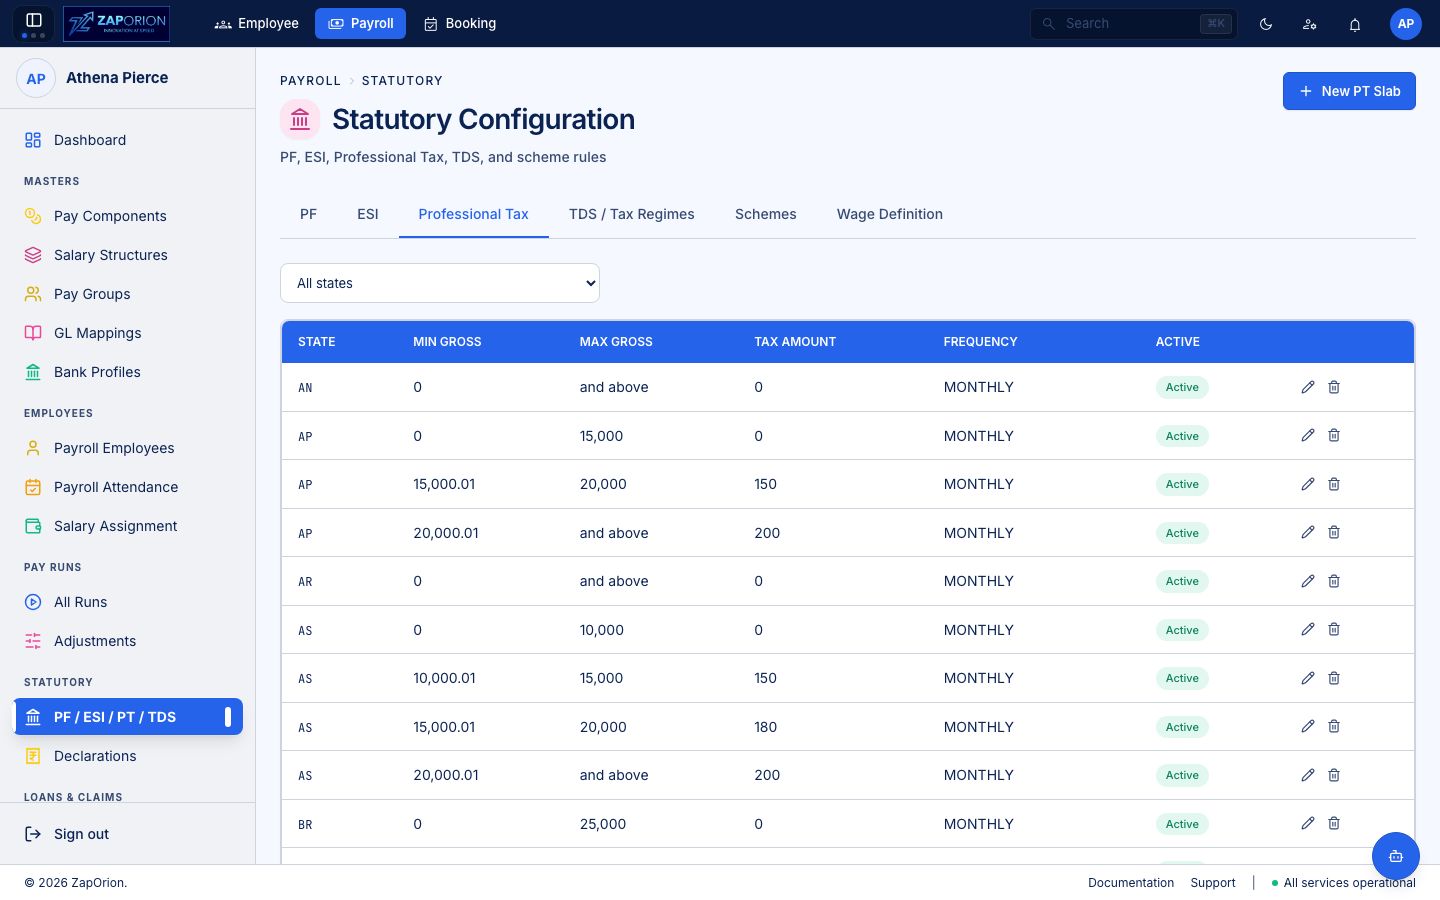Delete the AP 0 to 15,000 slab
The image size is (1440, 900).
click(x=1334, y=435)
